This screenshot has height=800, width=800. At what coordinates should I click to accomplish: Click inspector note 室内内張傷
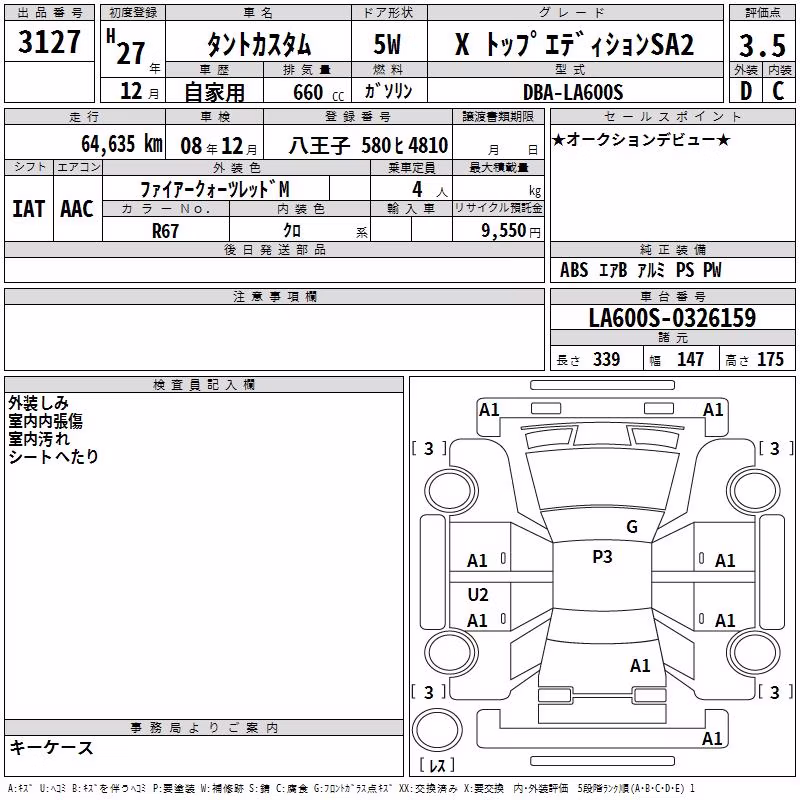click(x=45, y=421)
